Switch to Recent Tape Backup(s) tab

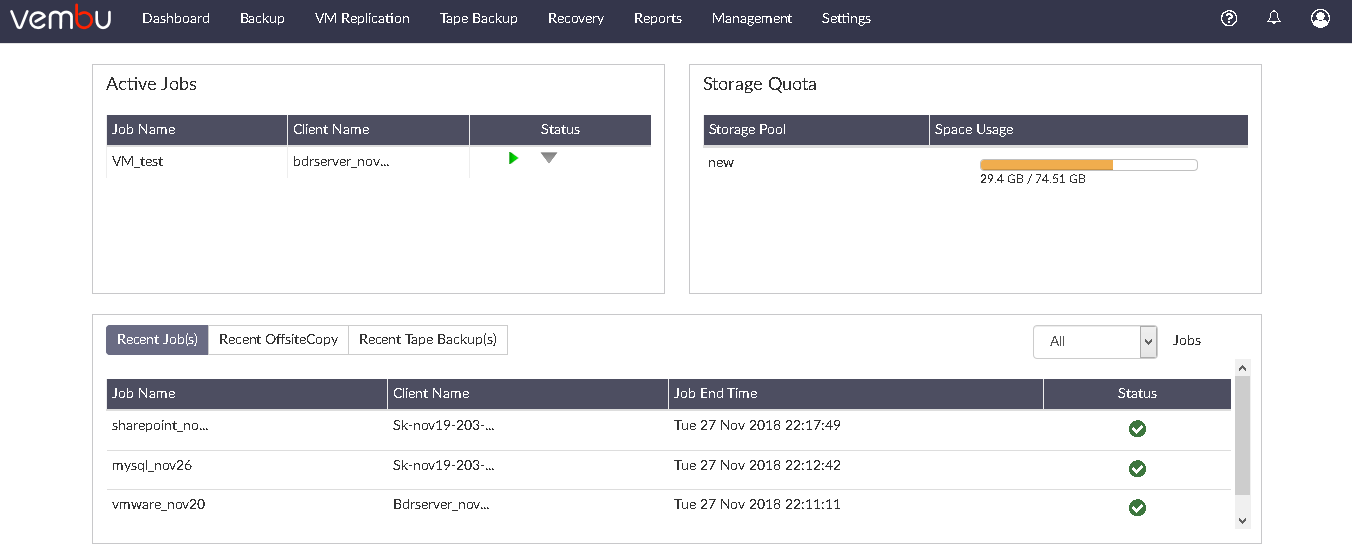coord(428,339)
